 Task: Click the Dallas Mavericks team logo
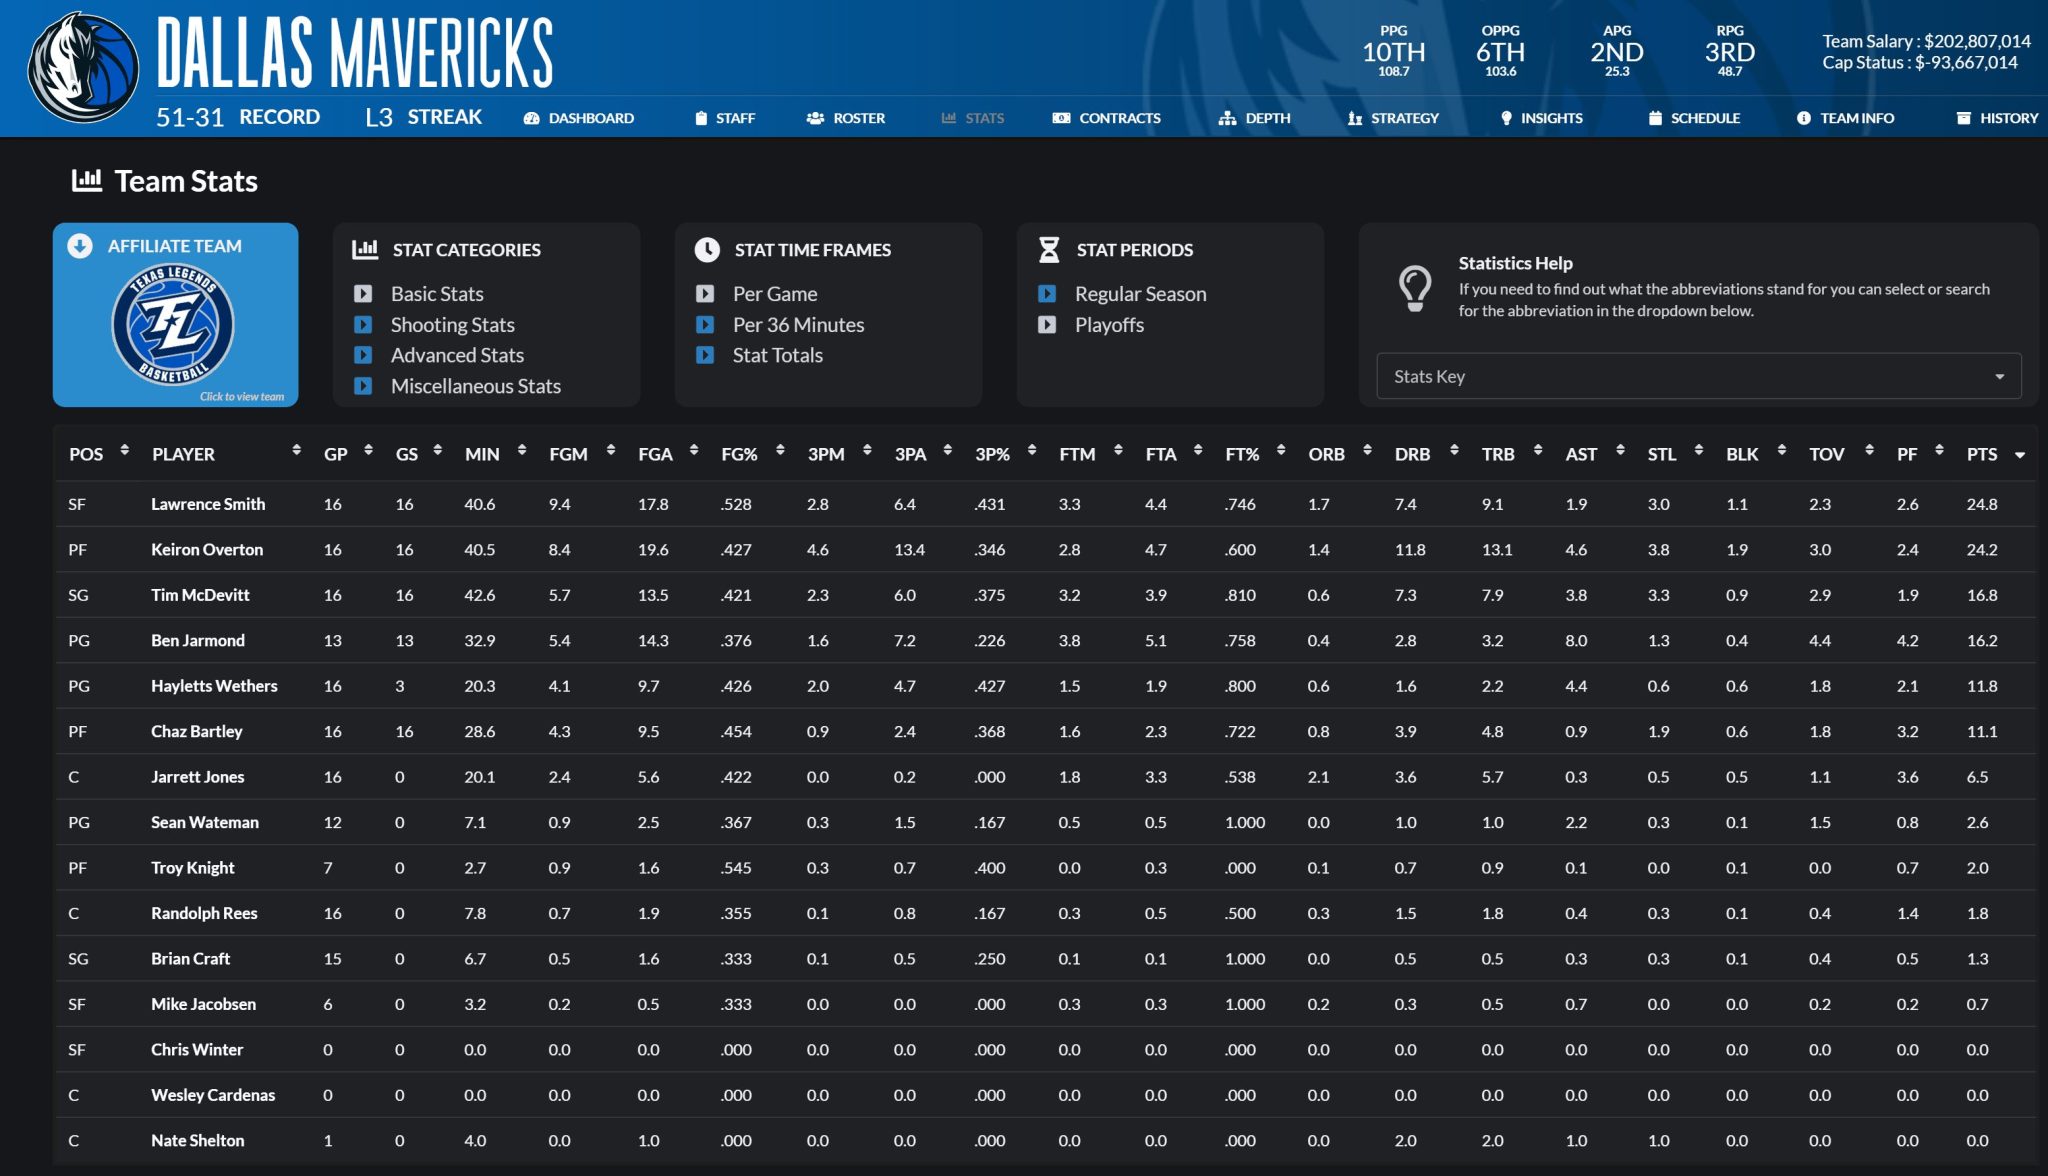83,67
